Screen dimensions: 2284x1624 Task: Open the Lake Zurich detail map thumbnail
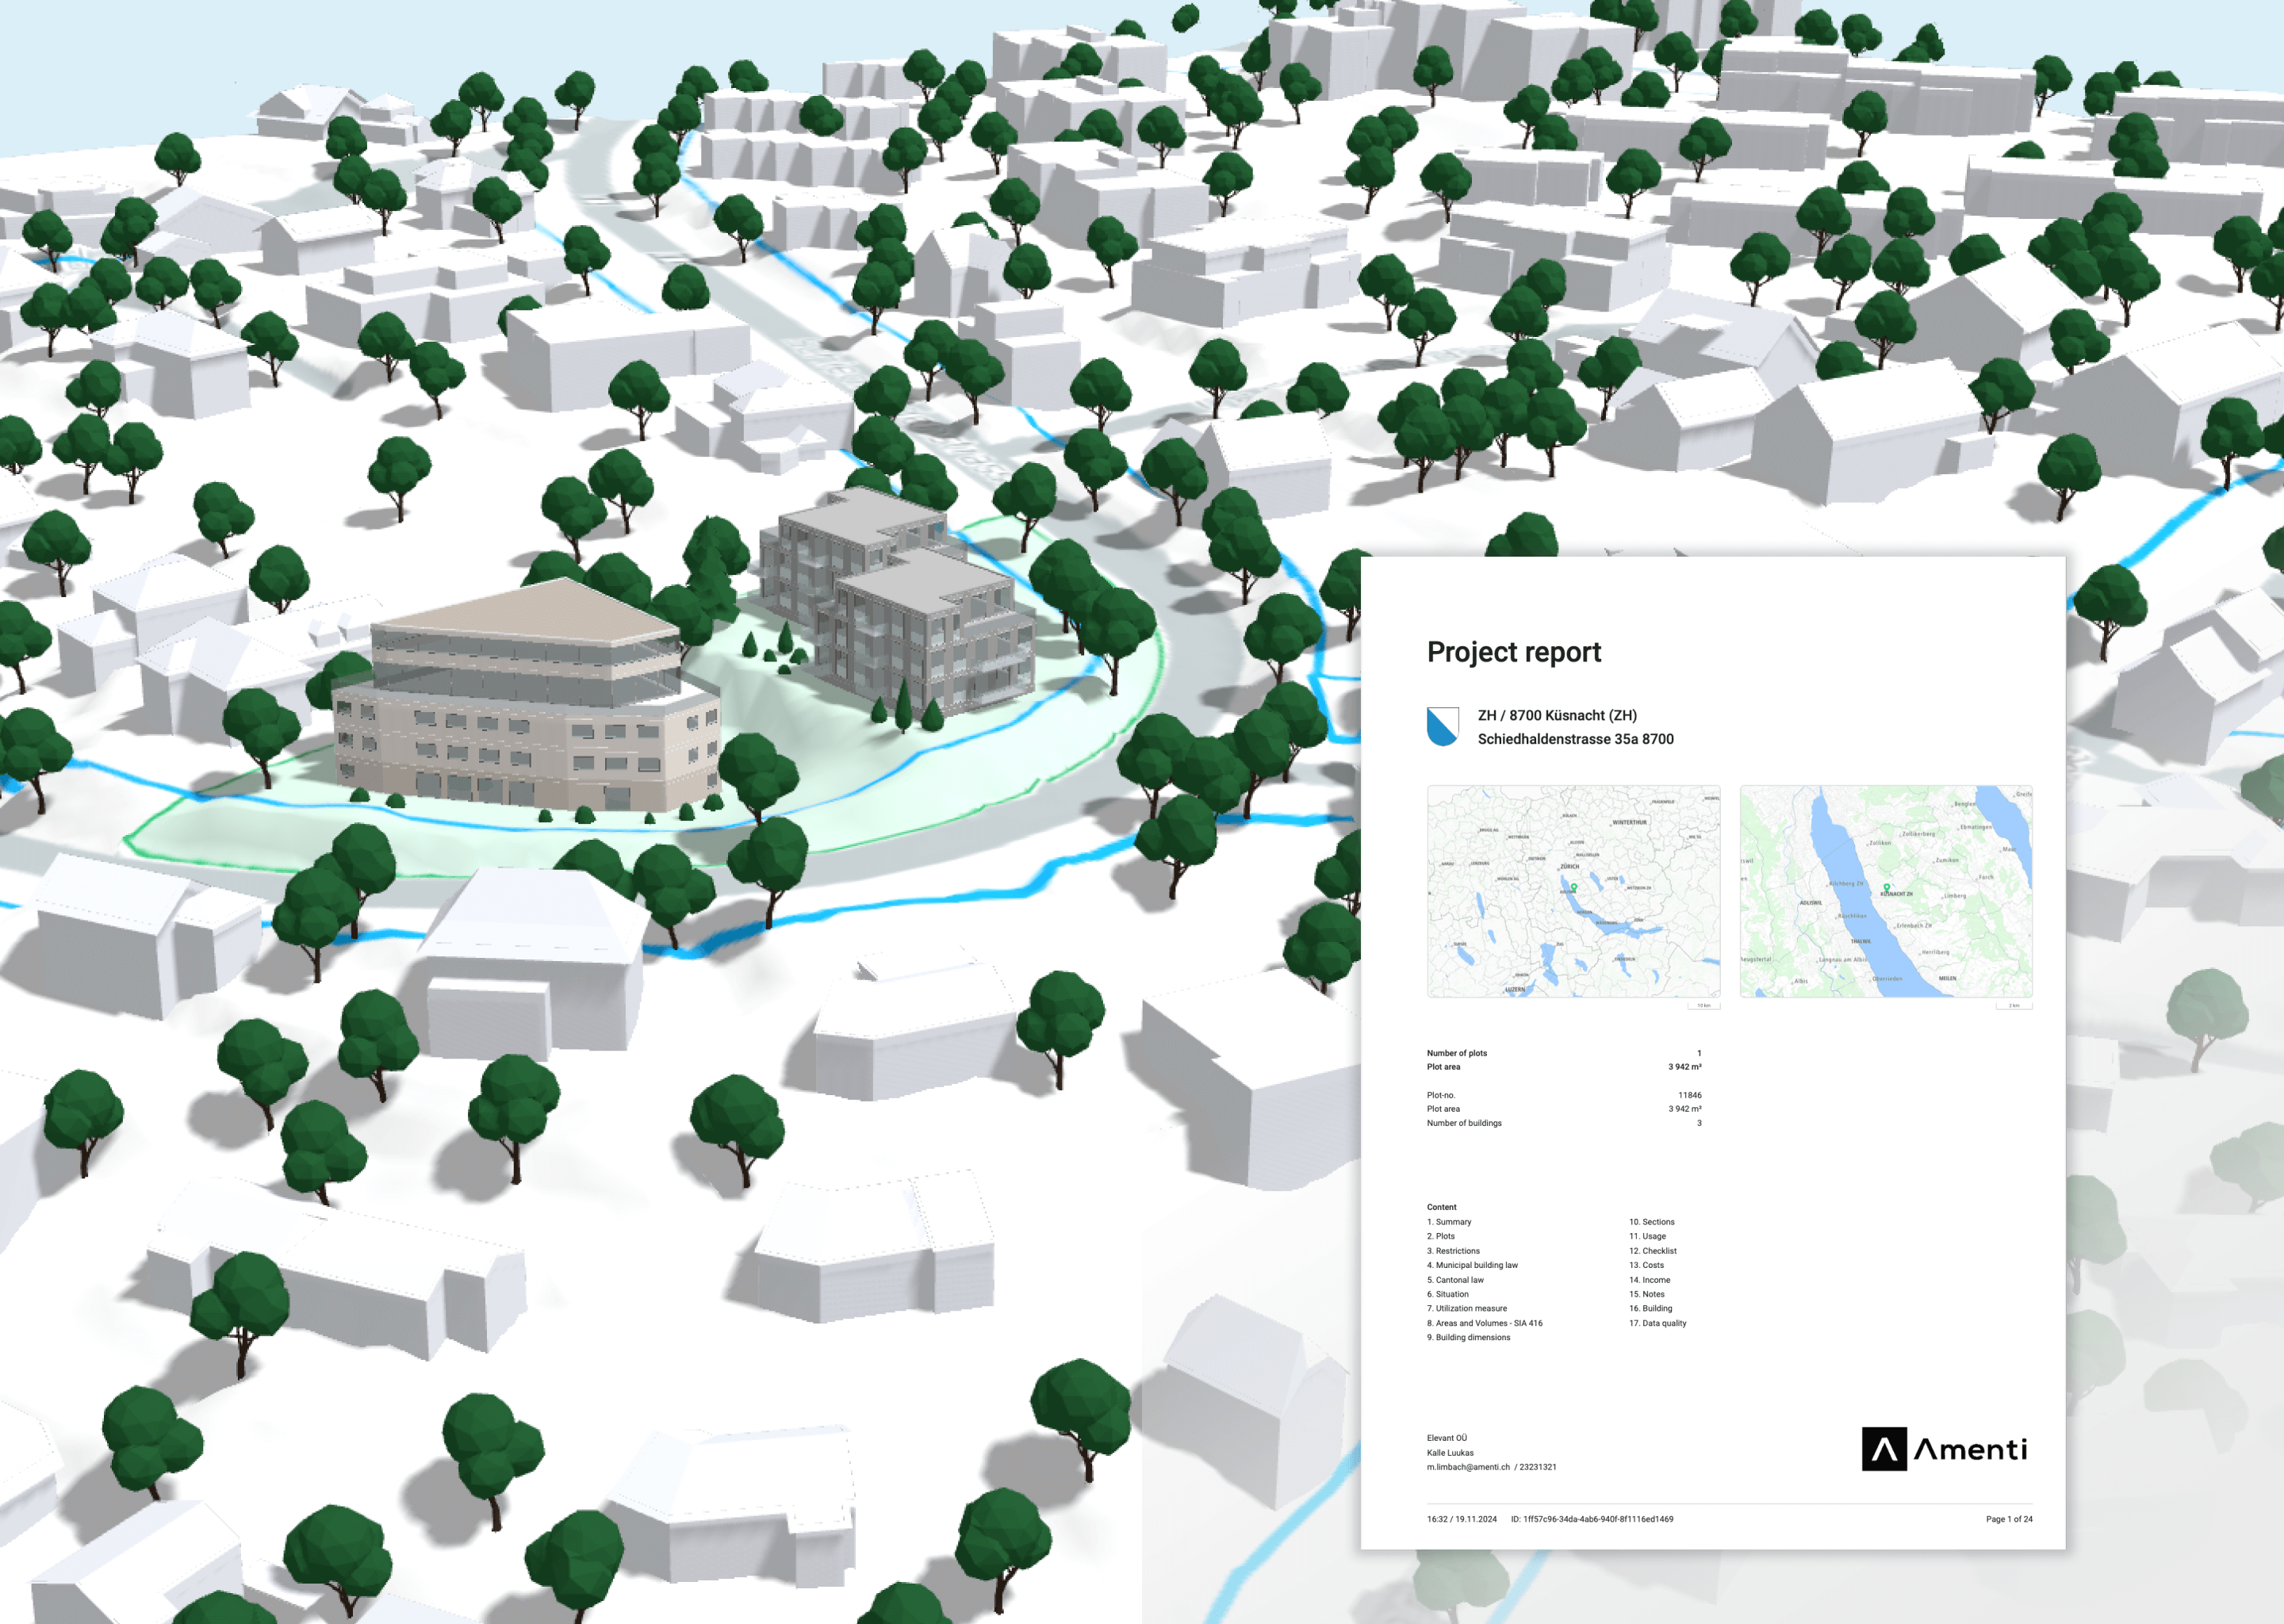pos(1886,891)
